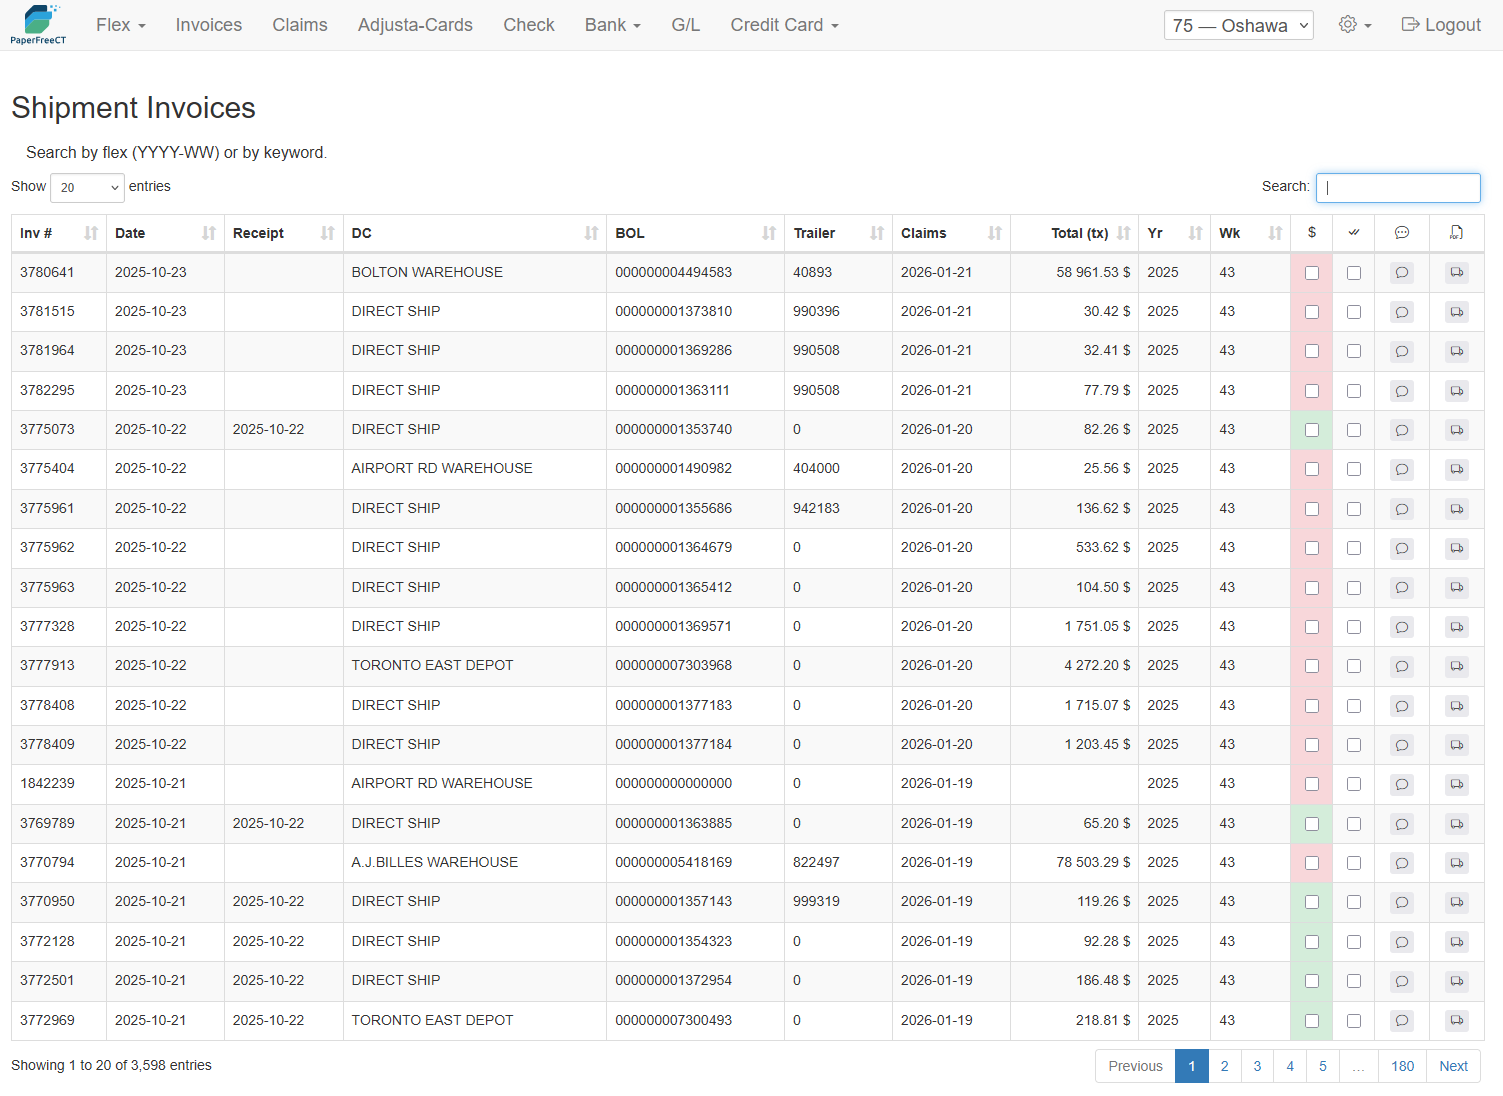
Task: Focus the Search input field
Action: [1397, 187]
